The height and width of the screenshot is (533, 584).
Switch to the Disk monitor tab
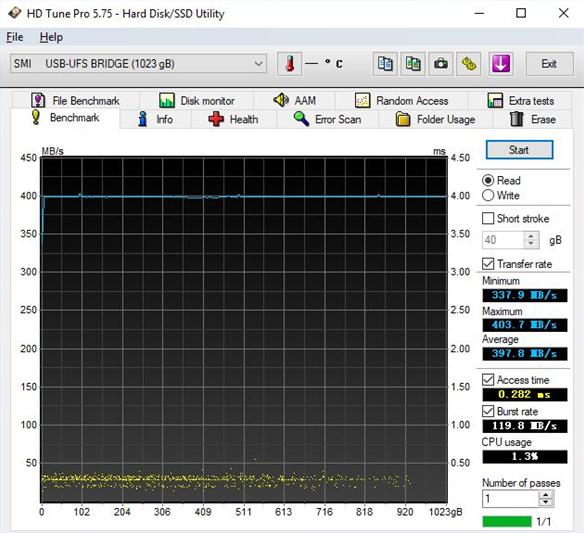[x=197, y=100]
